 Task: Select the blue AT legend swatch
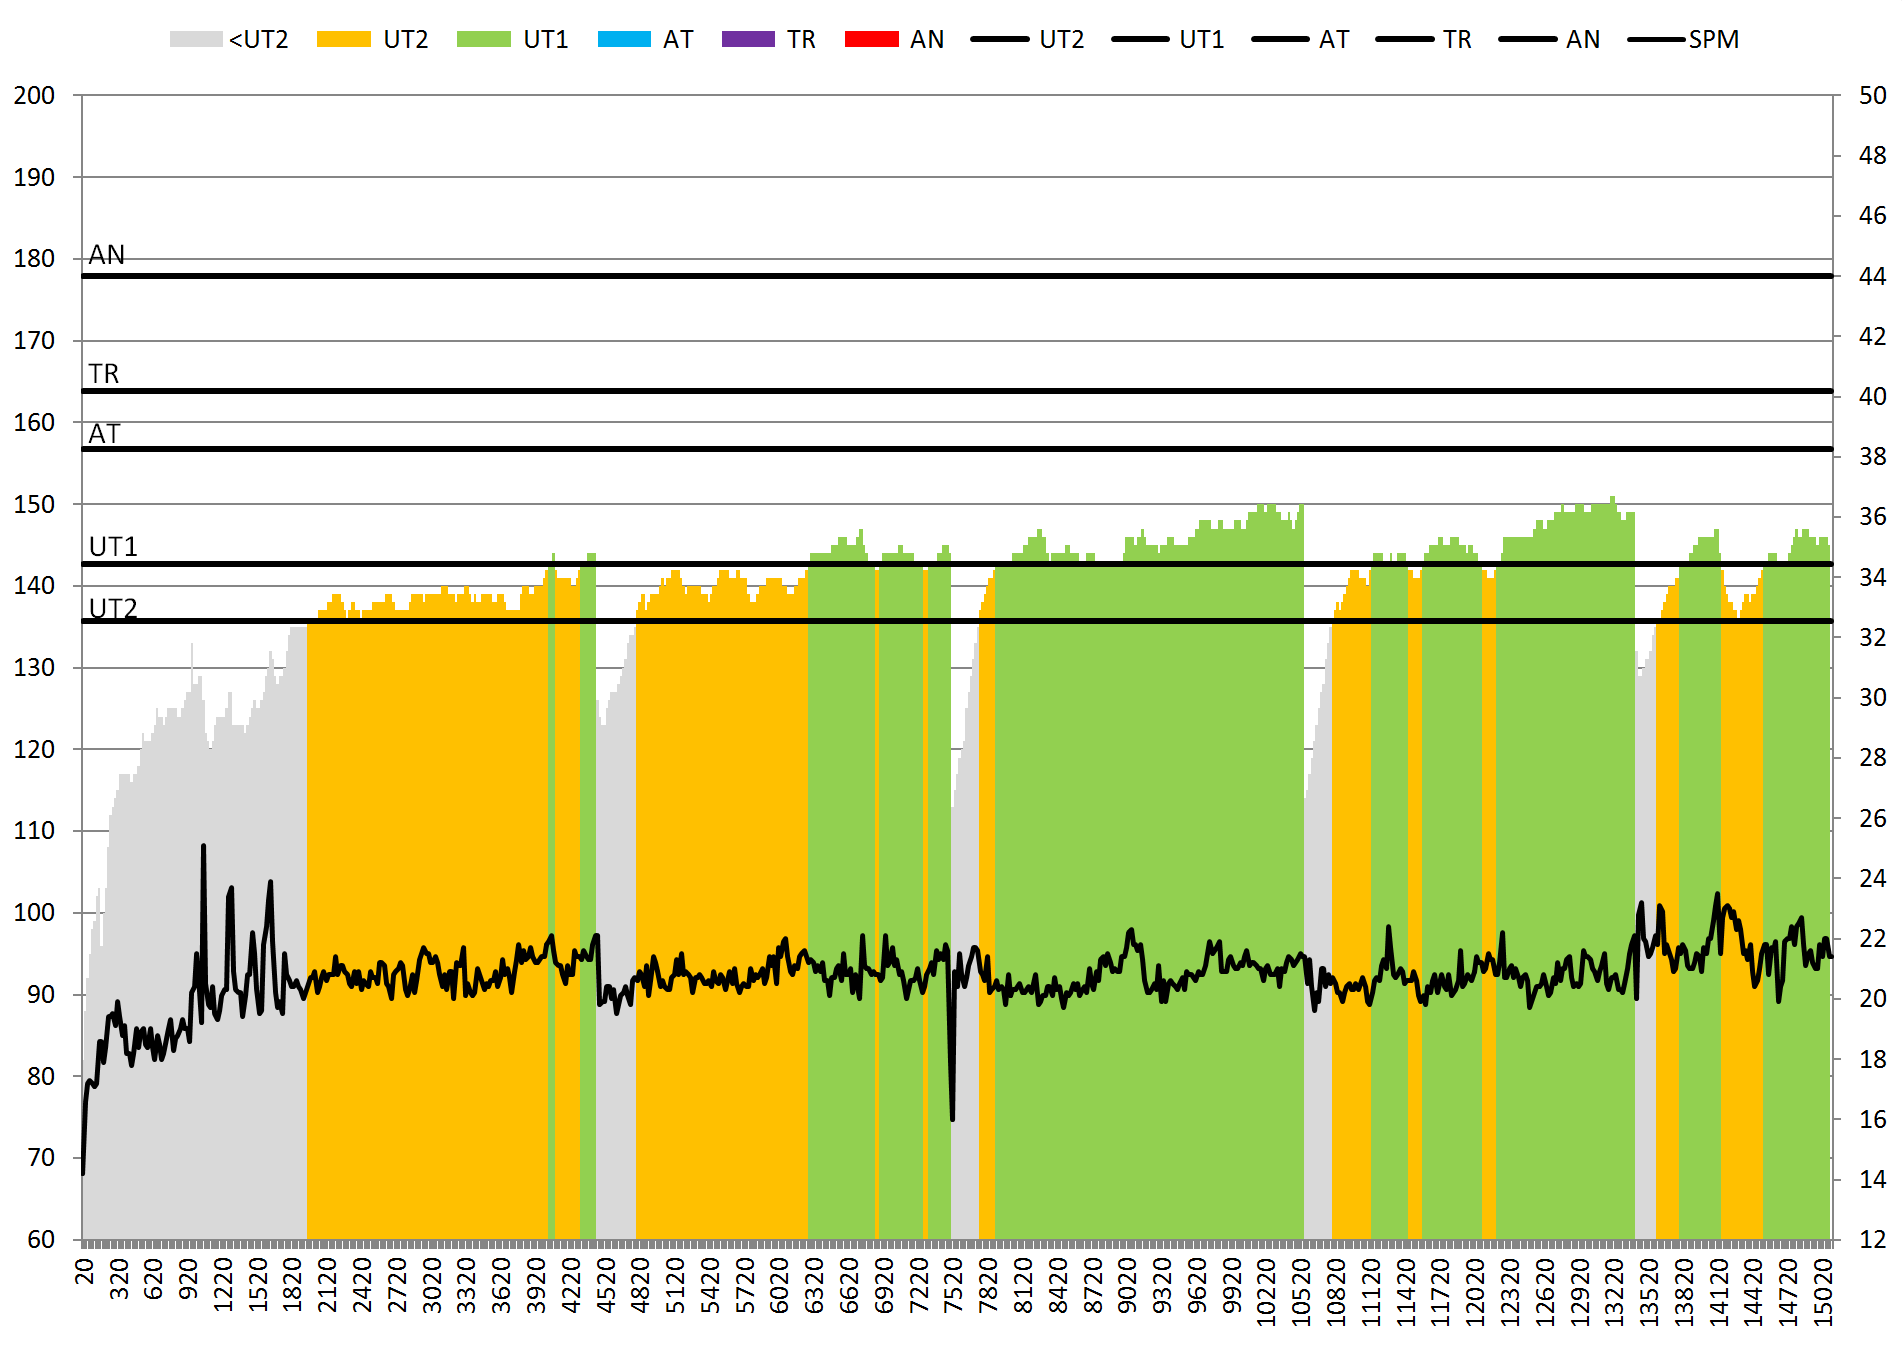click(x=624, y=39)
